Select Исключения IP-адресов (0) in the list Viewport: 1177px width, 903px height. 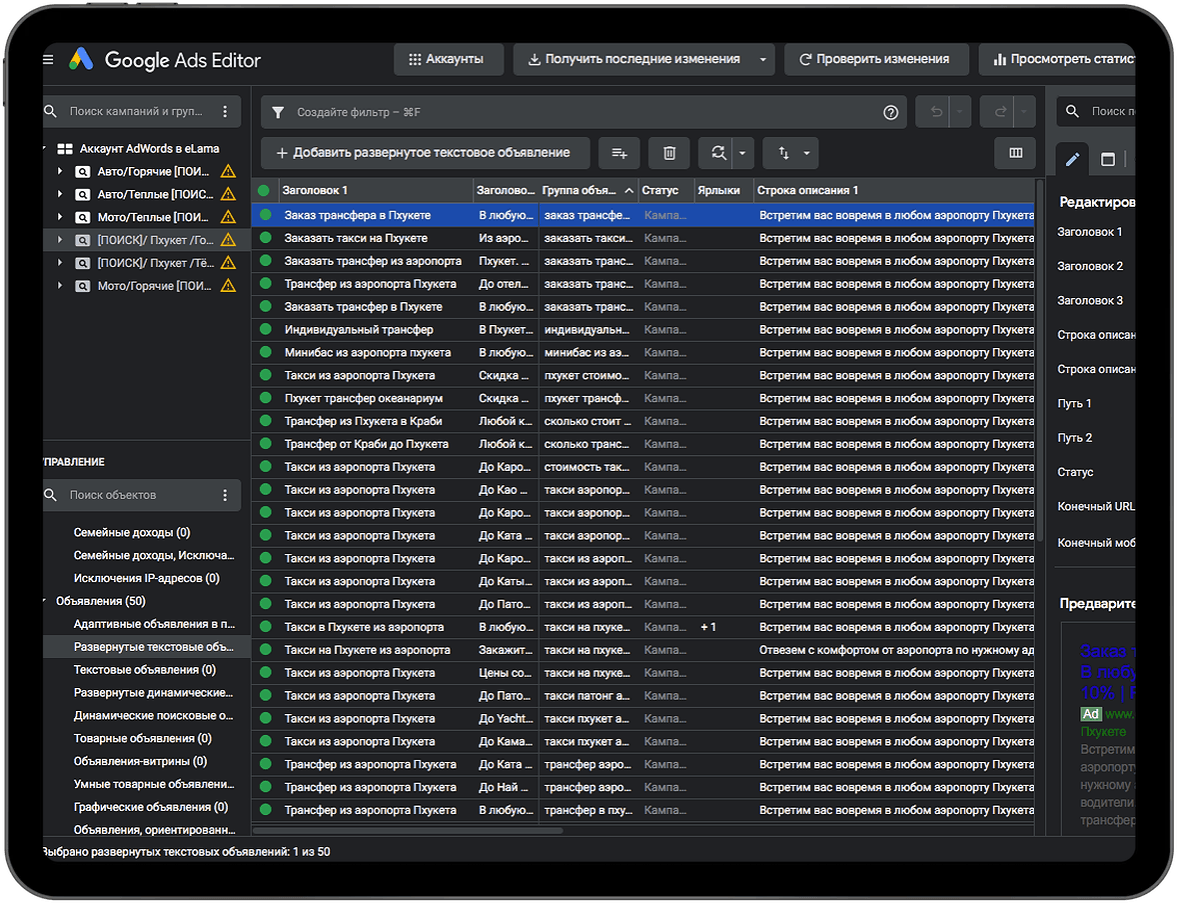146,578
